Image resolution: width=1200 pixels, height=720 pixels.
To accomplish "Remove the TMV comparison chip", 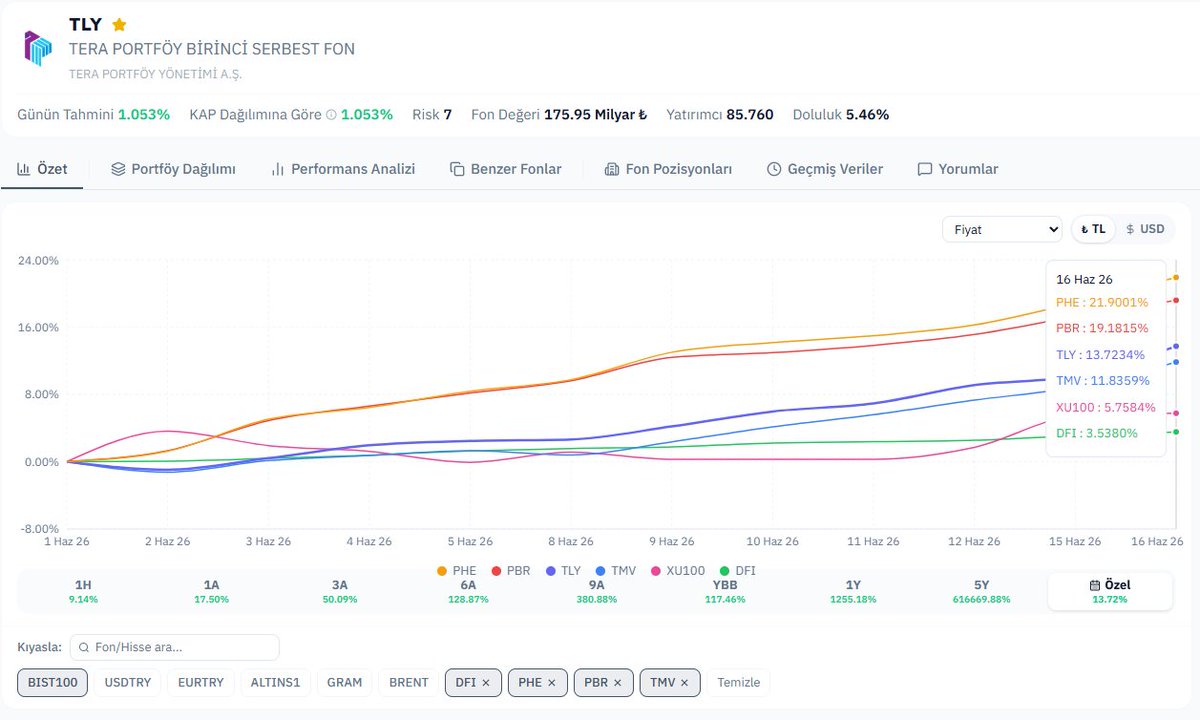I will [x=684, y=682].
